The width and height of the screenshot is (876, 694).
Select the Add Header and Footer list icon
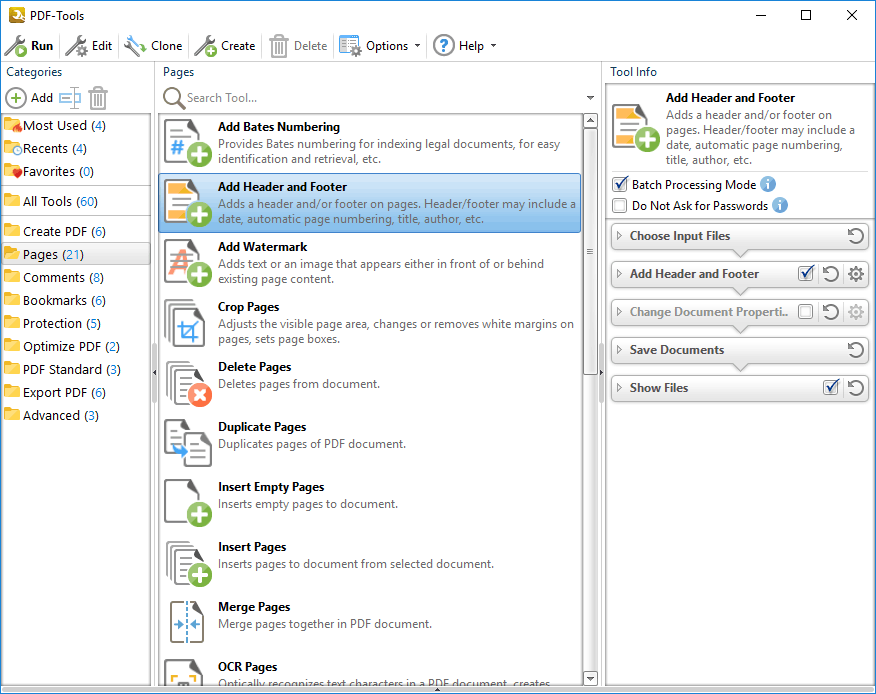pos(188,203)
